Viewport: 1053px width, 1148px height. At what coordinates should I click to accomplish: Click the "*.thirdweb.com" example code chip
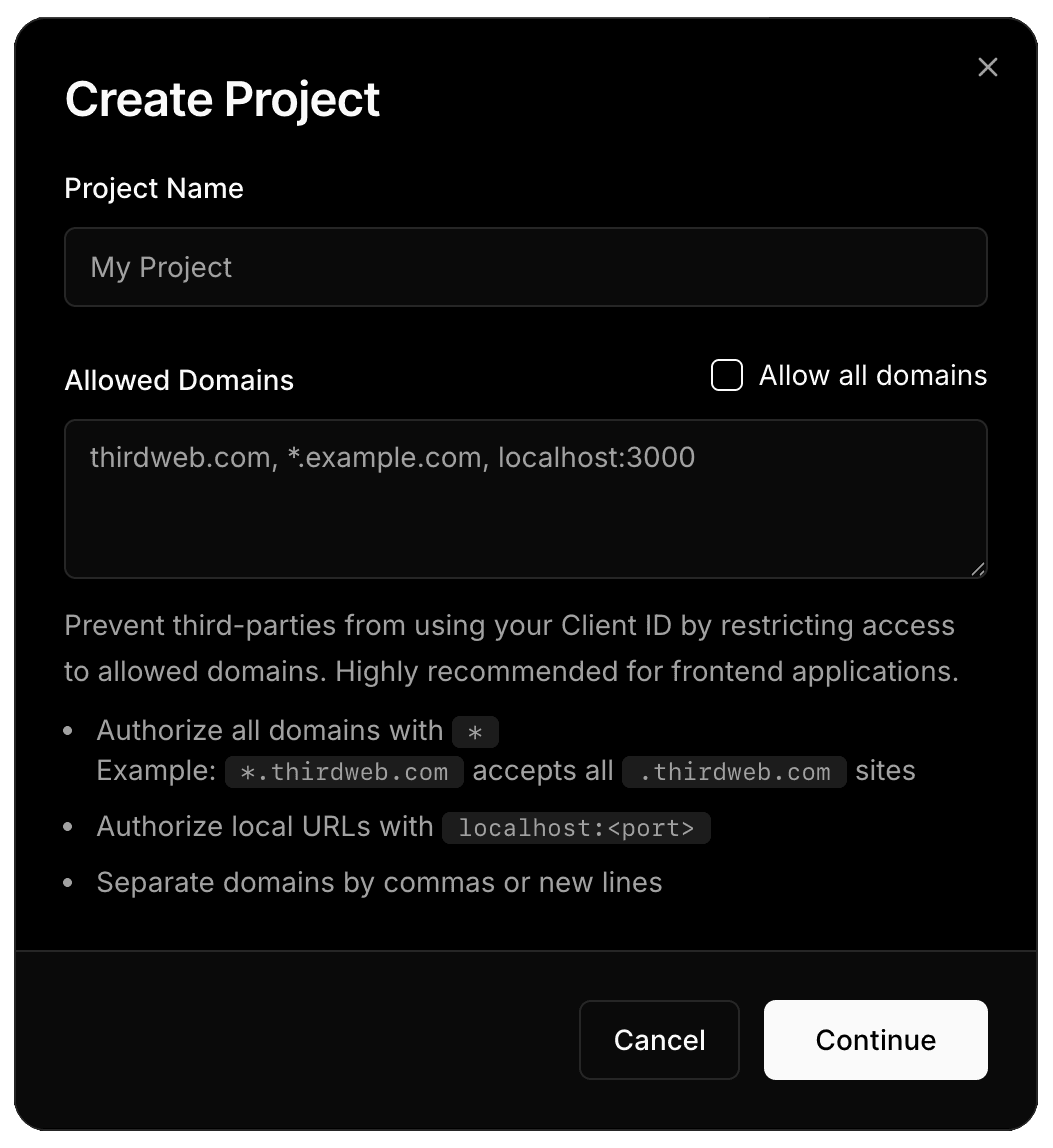coord(344,772)
